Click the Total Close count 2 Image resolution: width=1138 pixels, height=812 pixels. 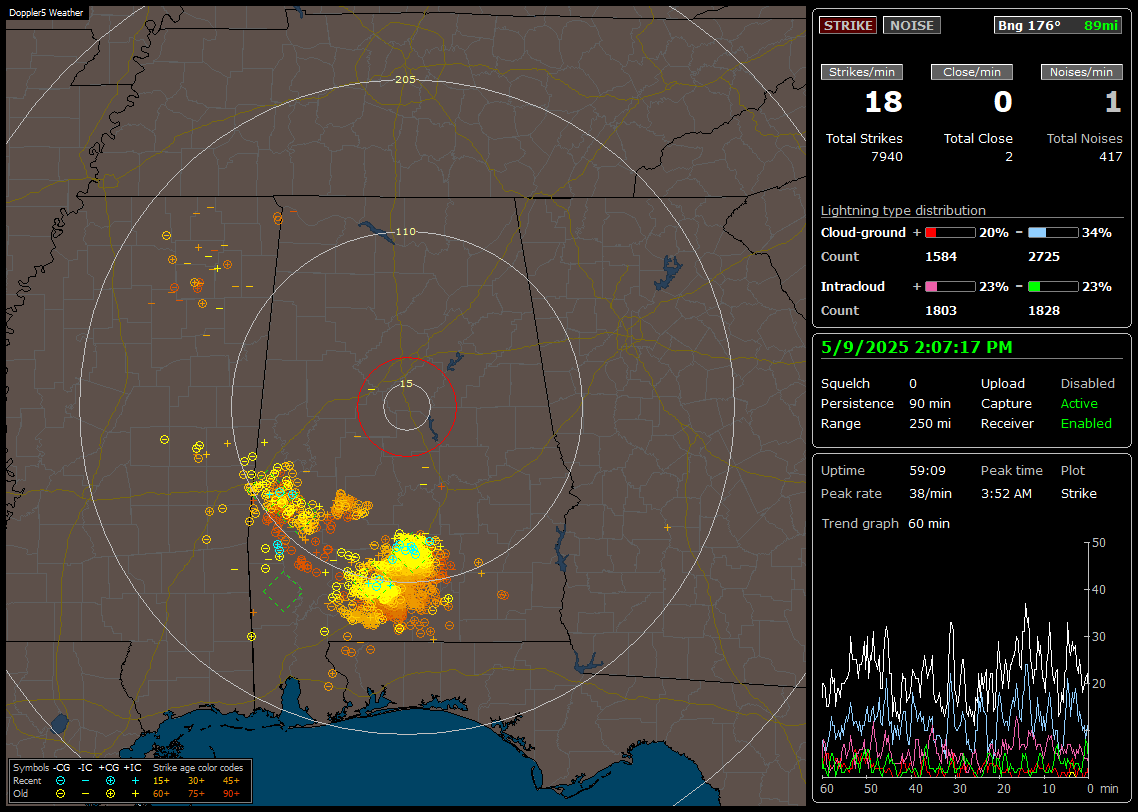click(x=1009, y=157)
